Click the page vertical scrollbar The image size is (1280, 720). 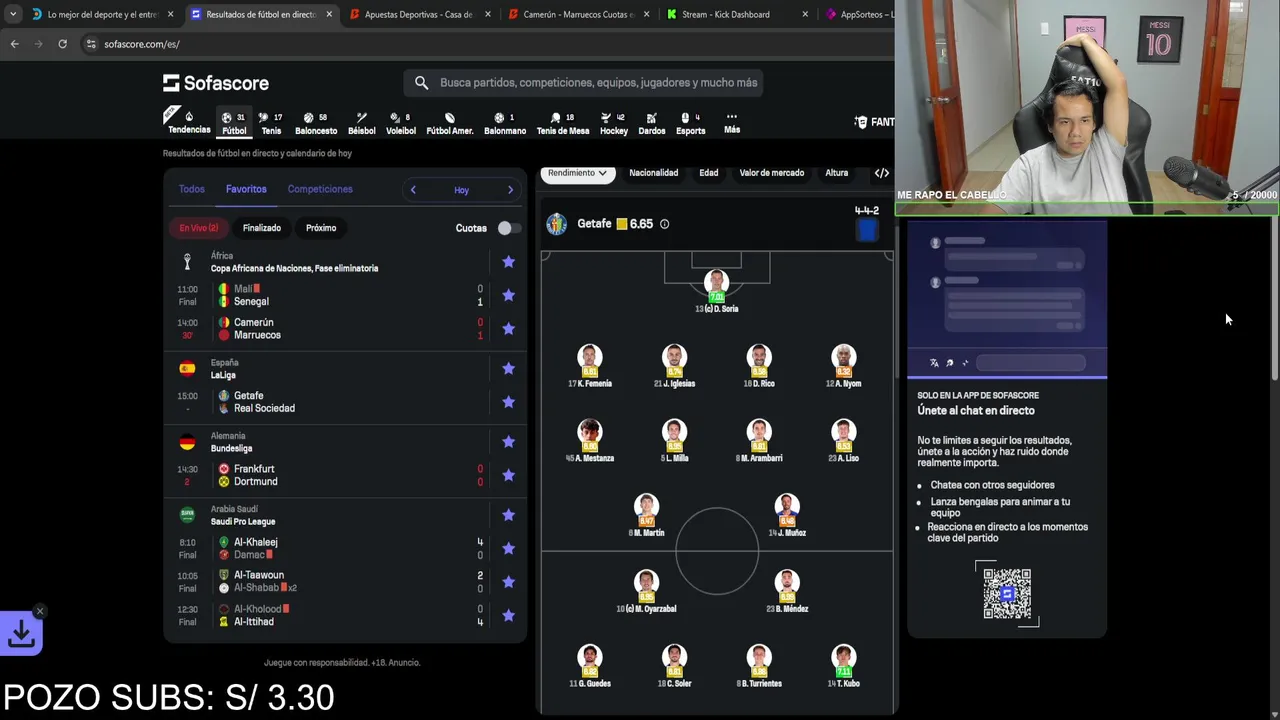[x=1276, y=300]
